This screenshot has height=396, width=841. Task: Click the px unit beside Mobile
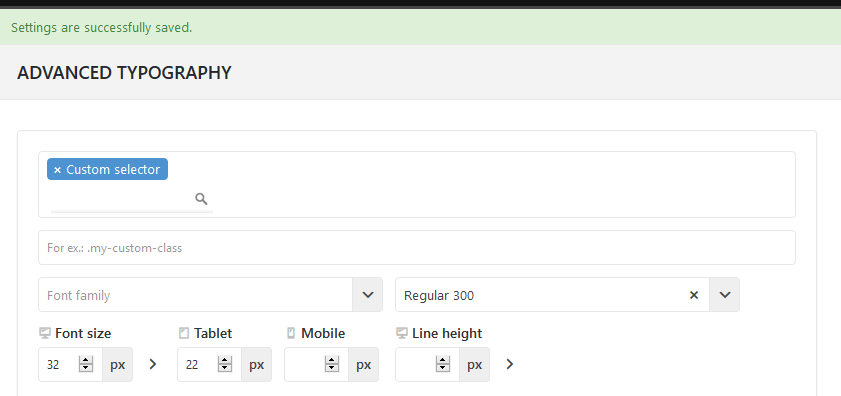coord(364,365)
